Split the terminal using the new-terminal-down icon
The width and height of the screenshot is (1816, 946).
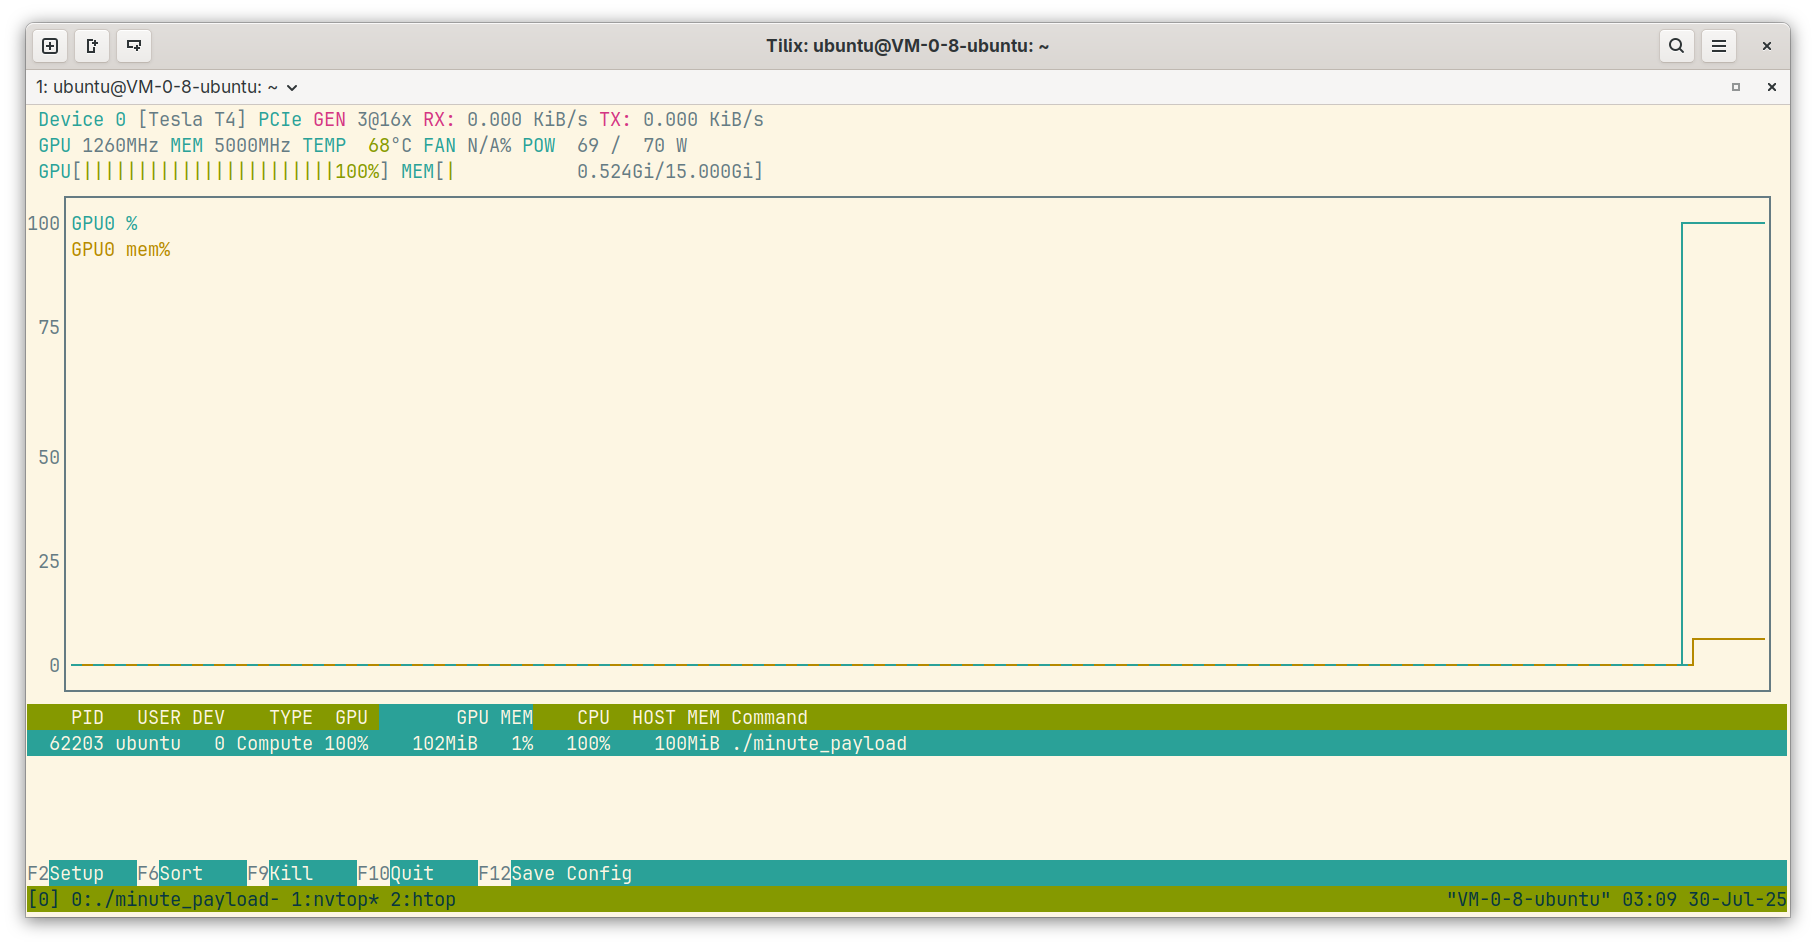point(134,46)
